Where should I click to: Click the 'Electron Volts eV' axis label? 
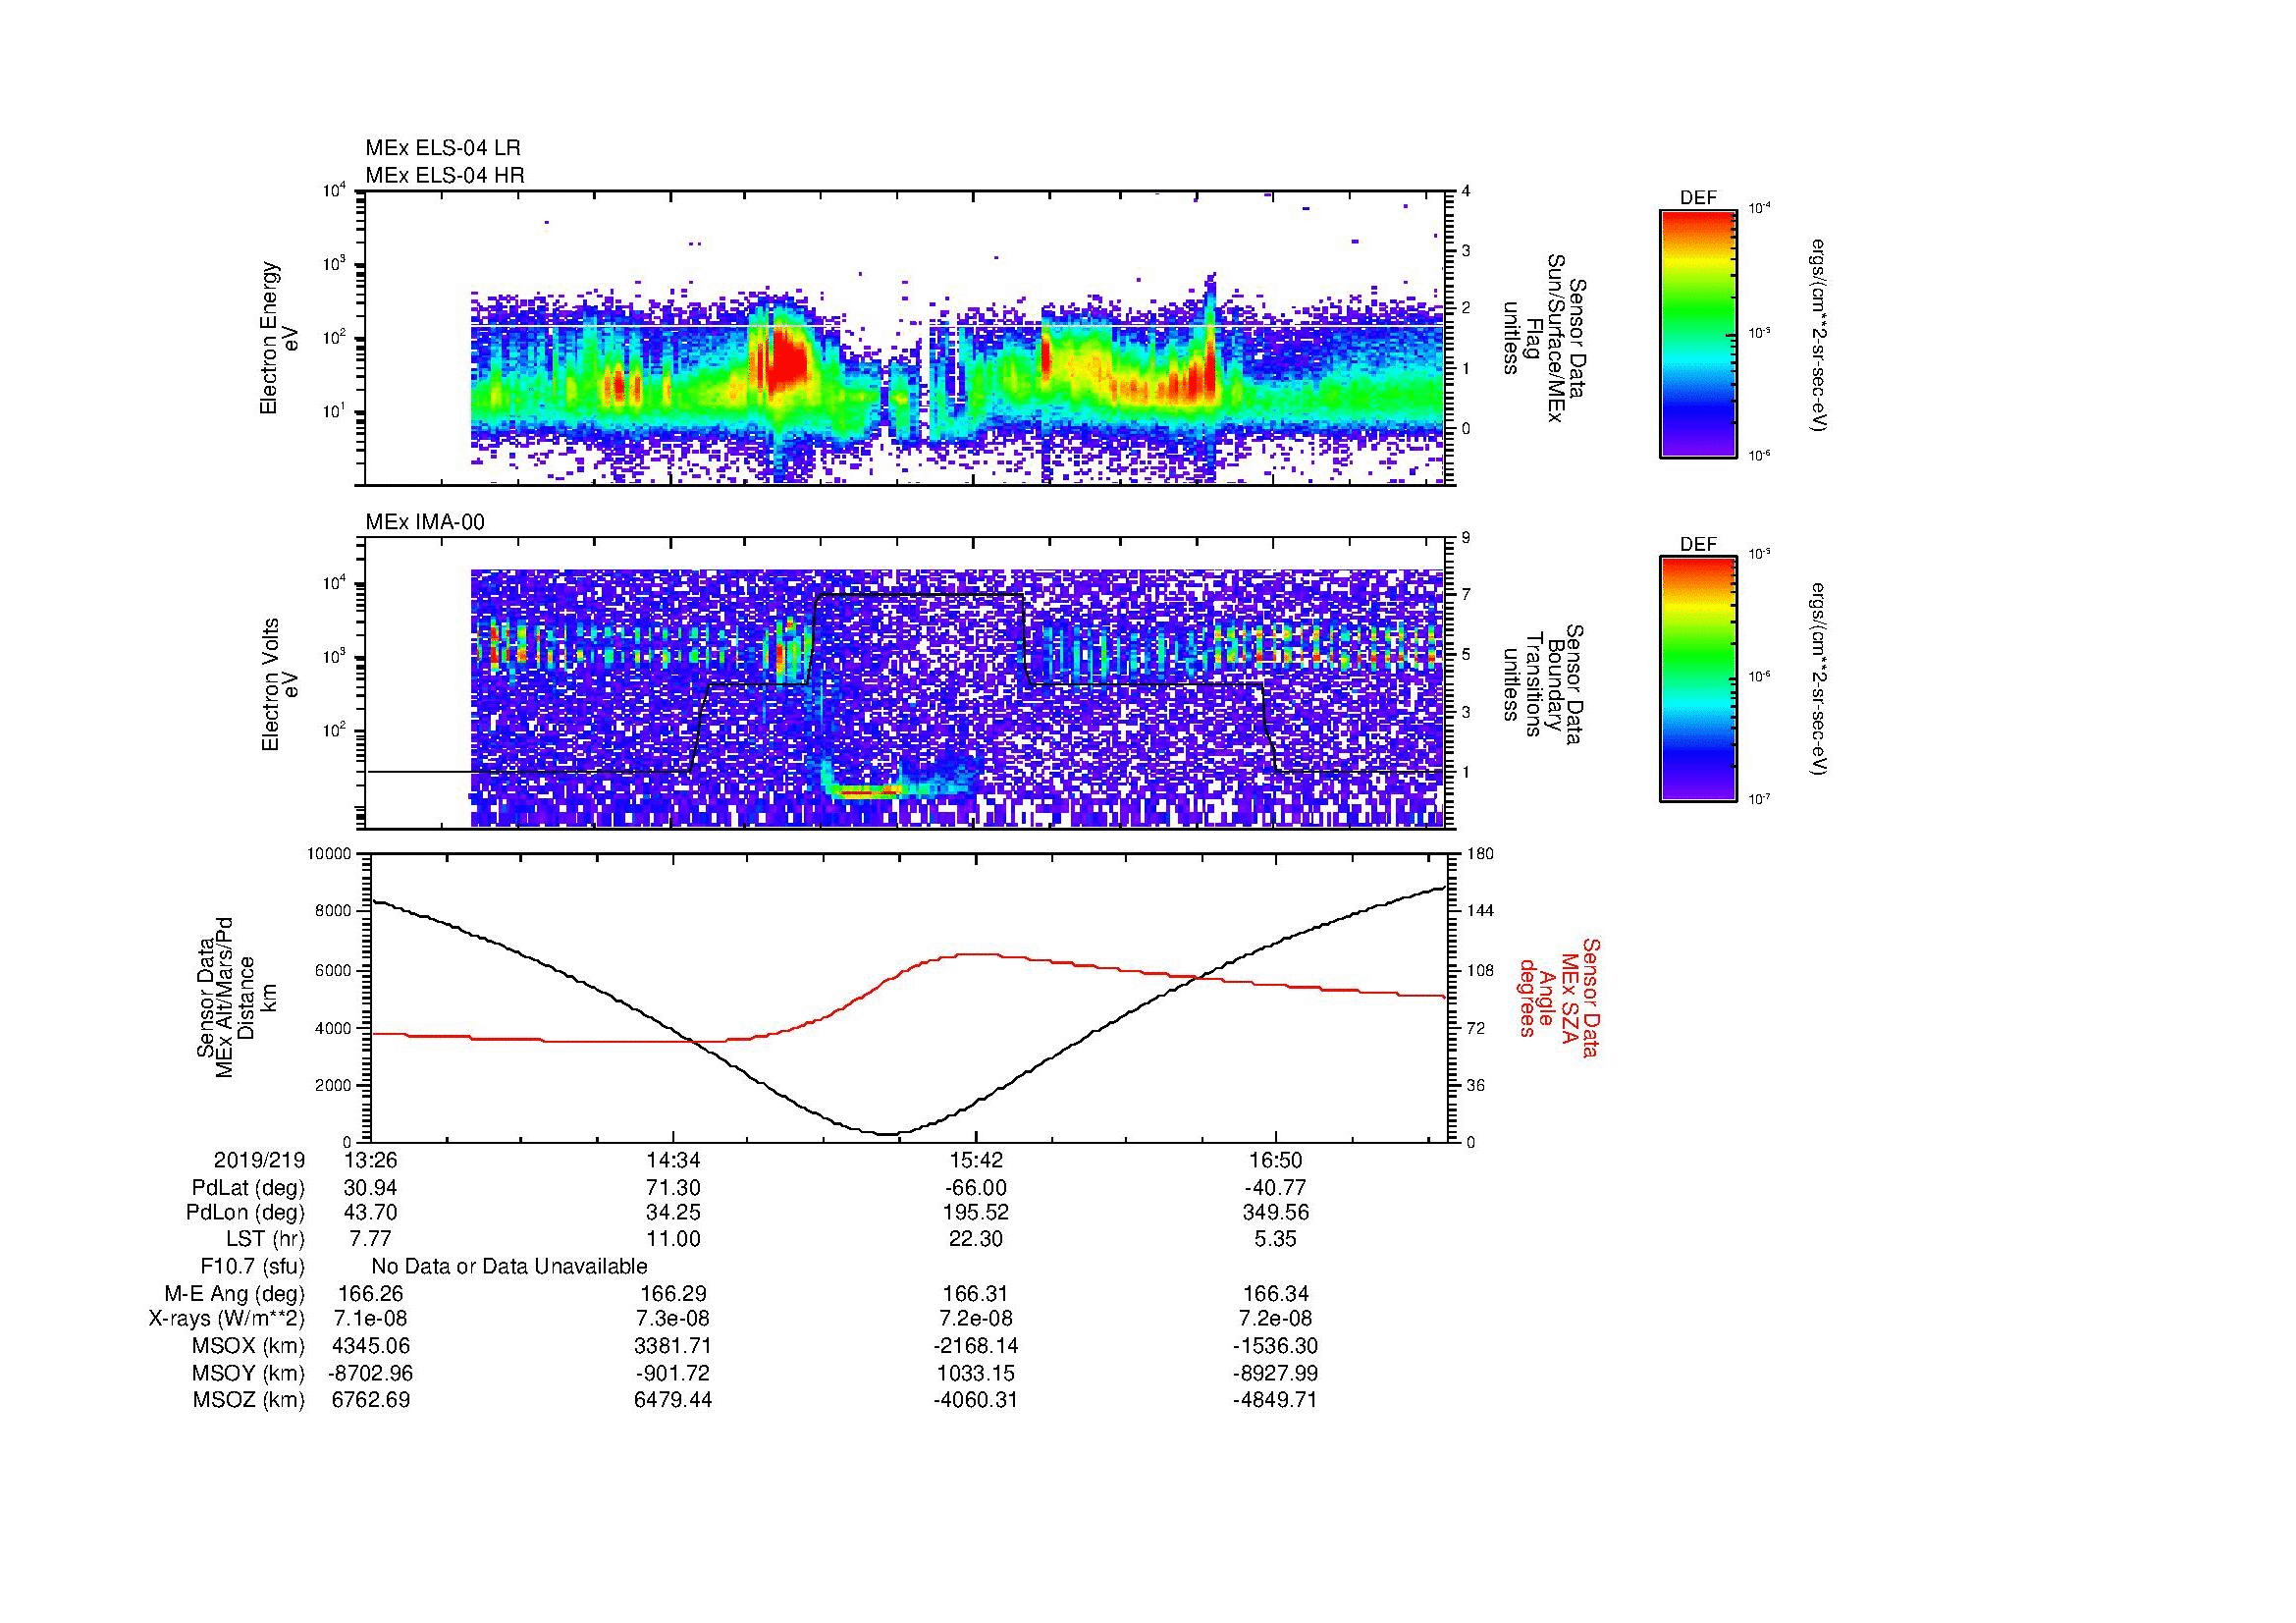(280, 684)
